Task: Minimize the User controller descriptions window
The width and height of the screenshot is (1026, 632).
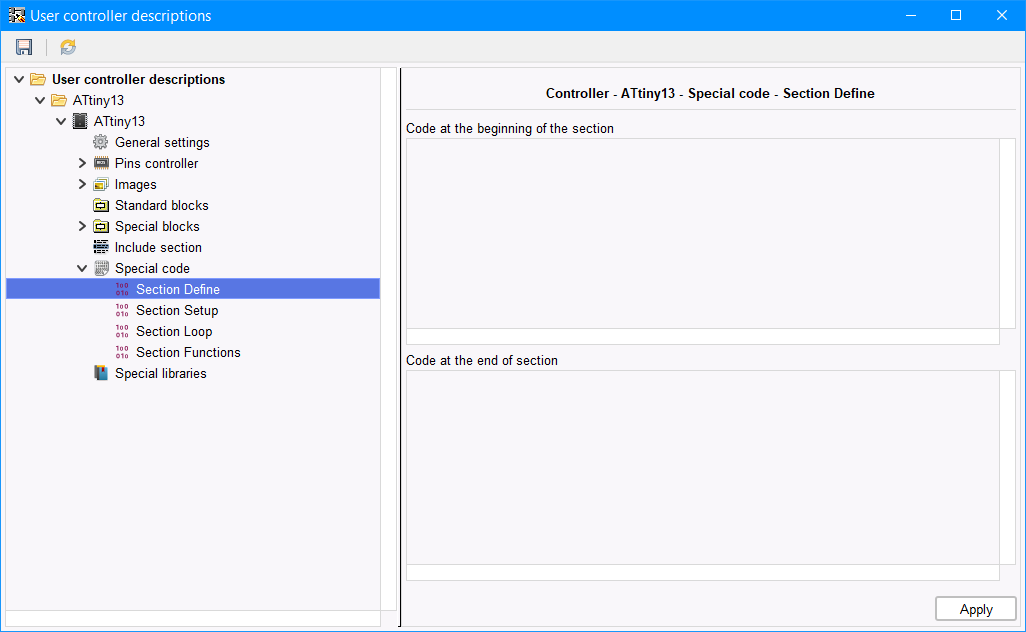Action: click(x=910, y=15)
